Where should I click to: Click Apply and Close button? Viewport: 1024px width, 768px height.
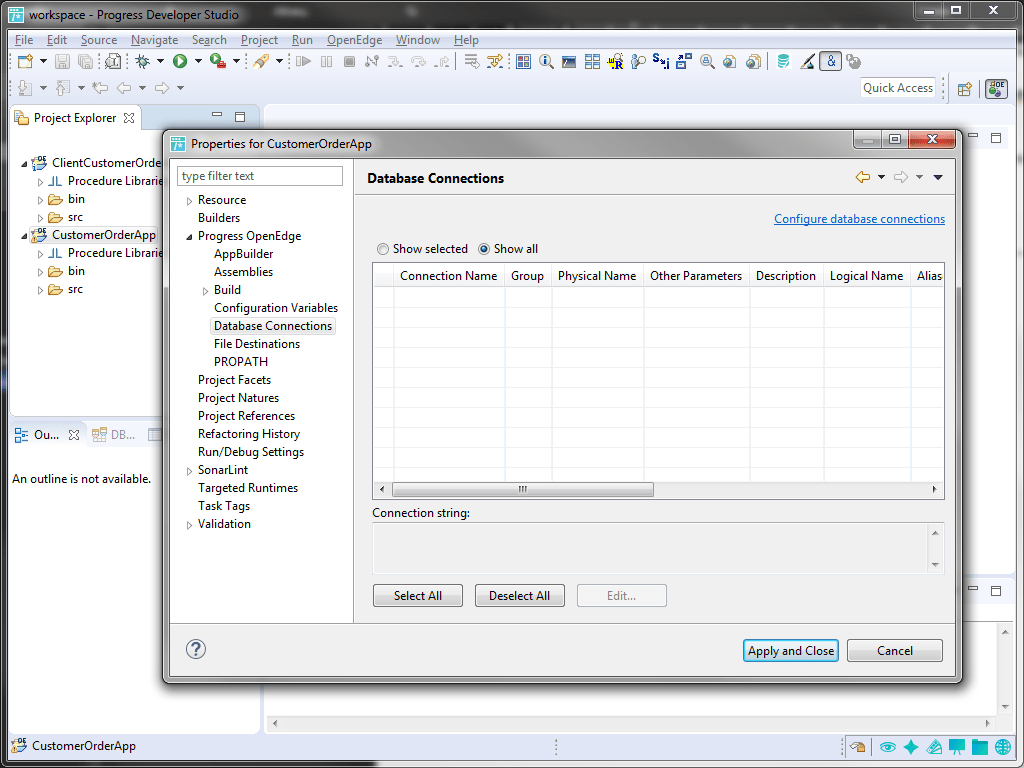791,650
